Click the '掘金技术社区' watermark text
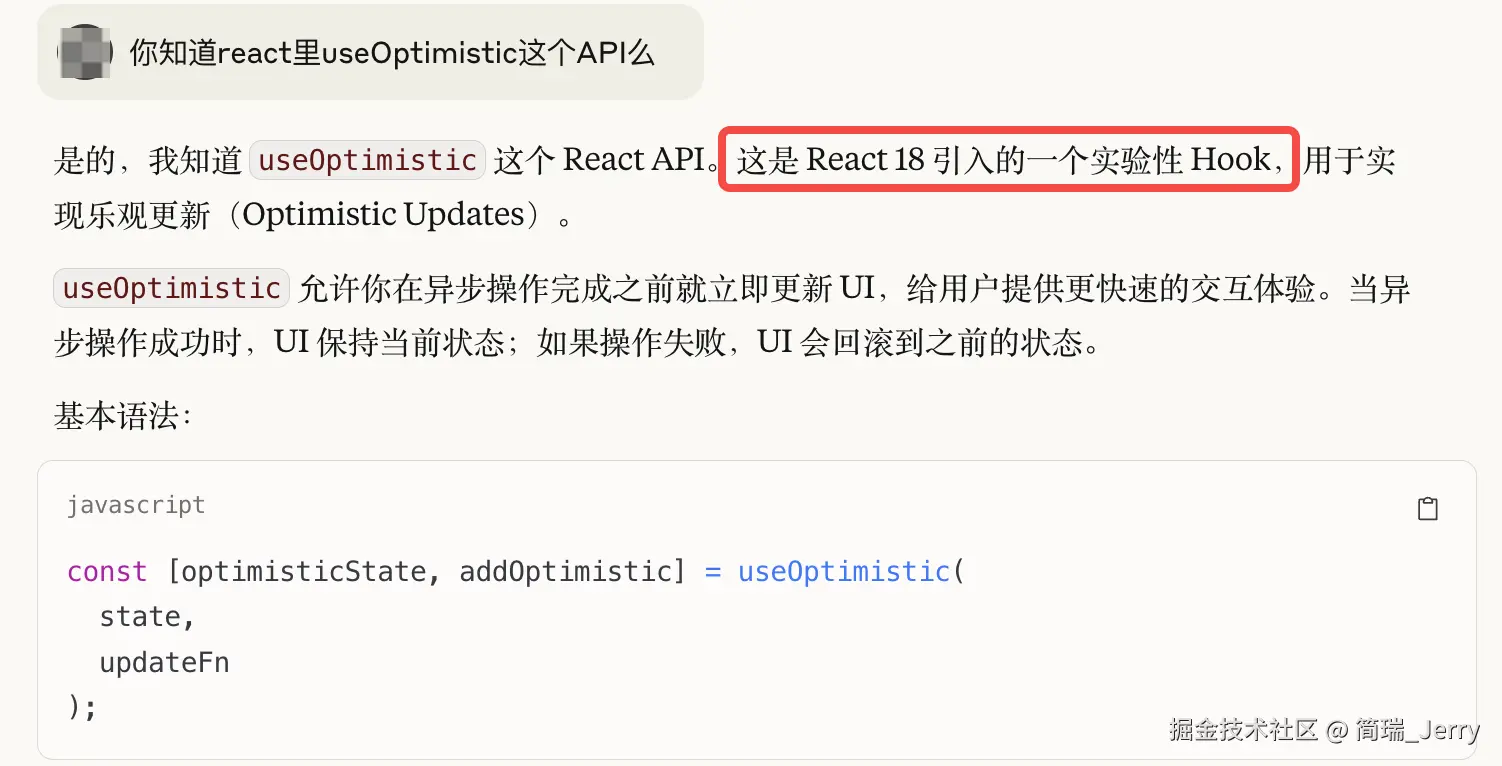This screenshot has height=766, width=1502. pos(1243,730)
